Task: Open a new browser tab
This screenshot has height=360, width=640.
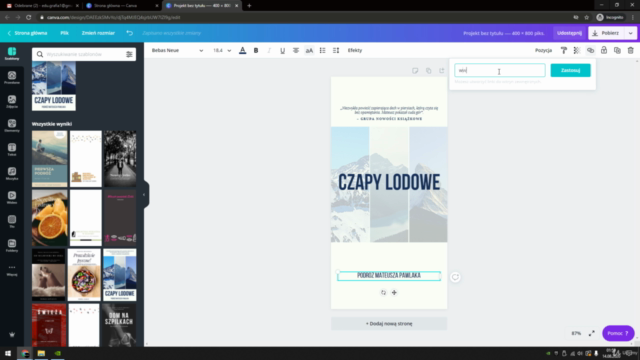Action: 249,6
